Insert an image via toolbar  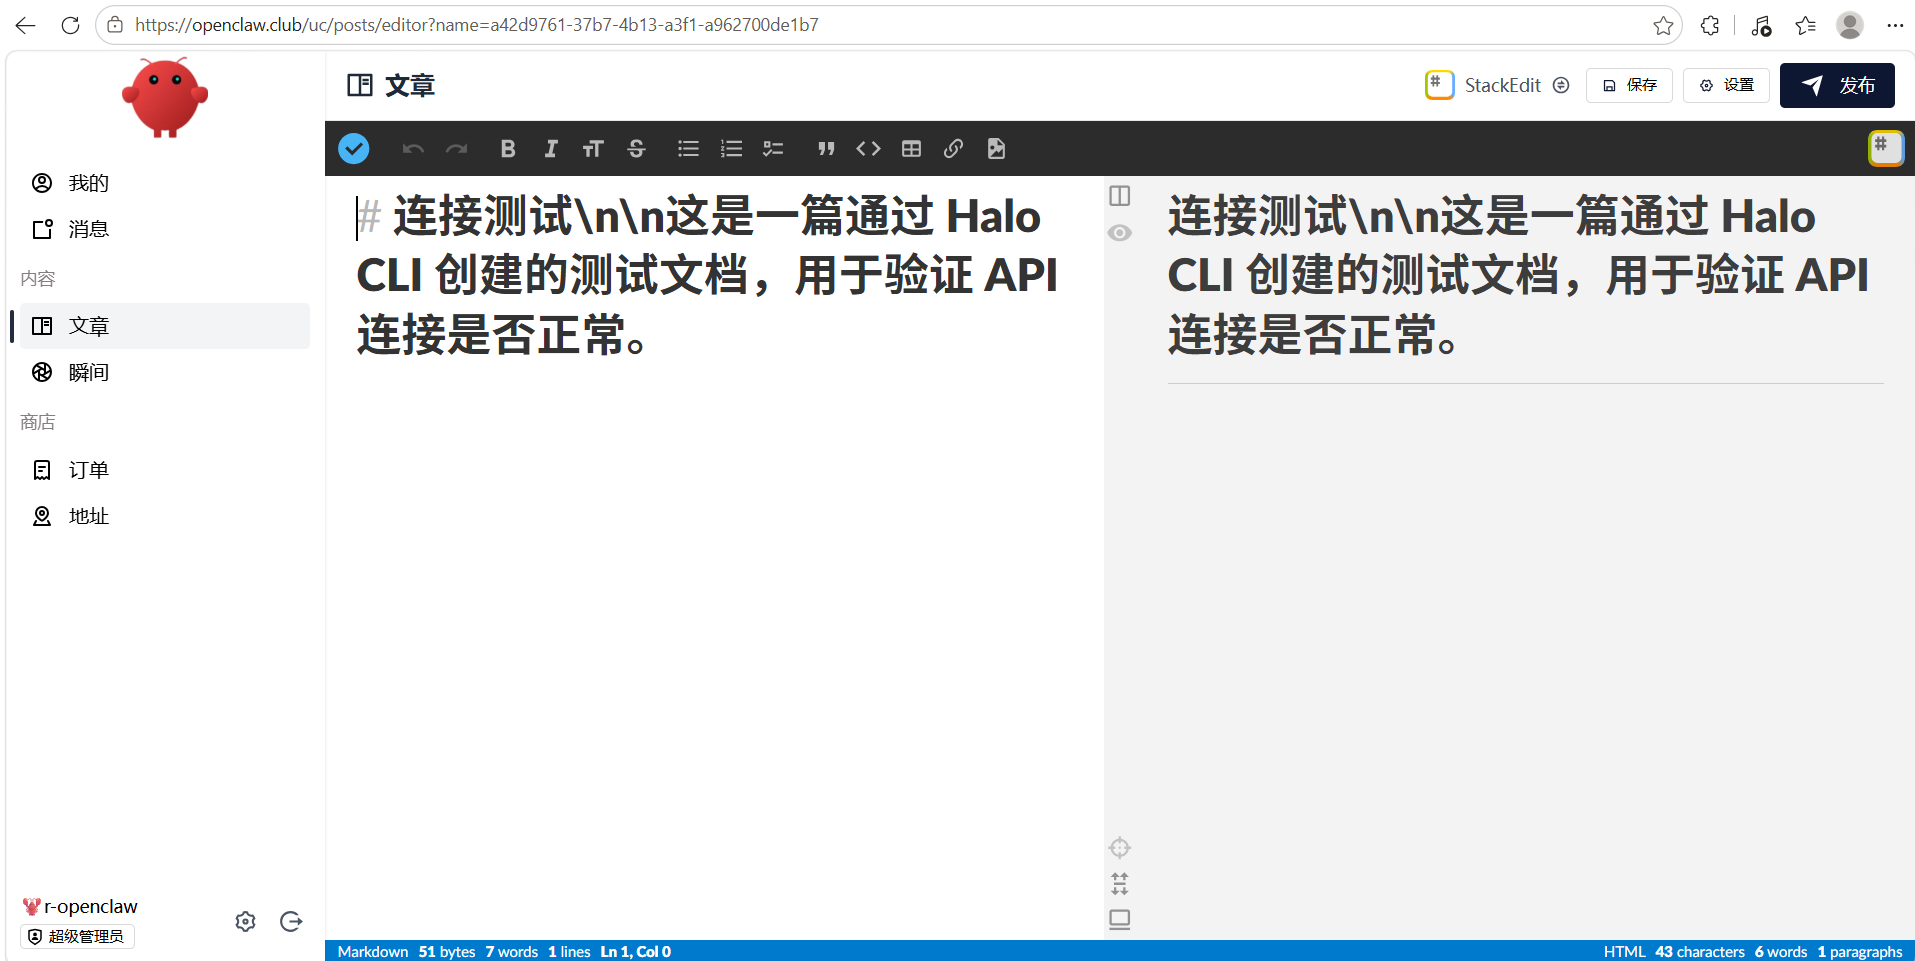pyautogui.click(x=996, y=149)
